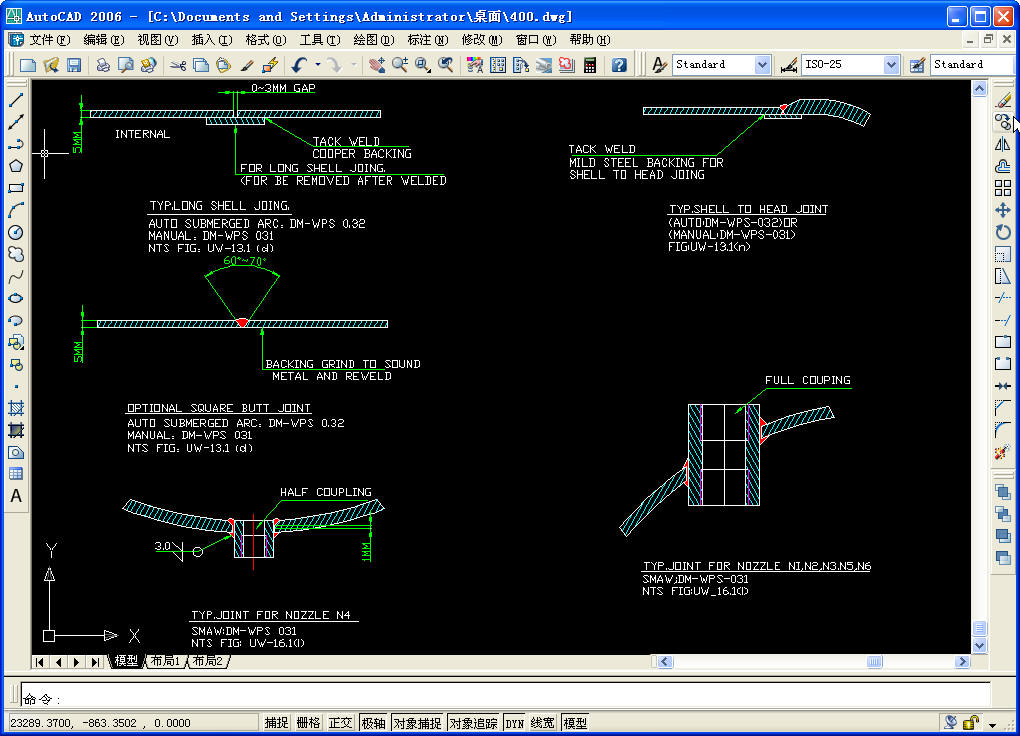
Task: Toggle 对象追踪 object snap tracking
Action: (x=473, y=723)
